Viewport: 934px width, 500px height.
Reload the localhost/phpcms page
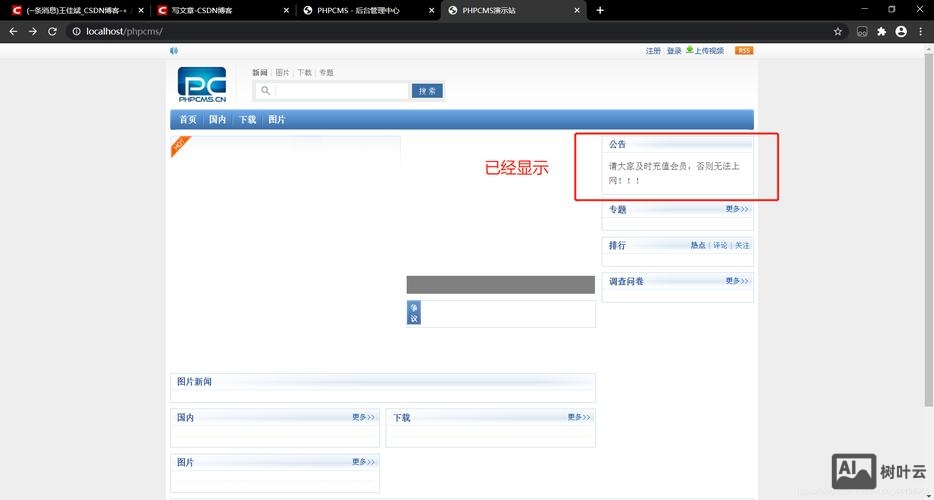coord(52,32)
